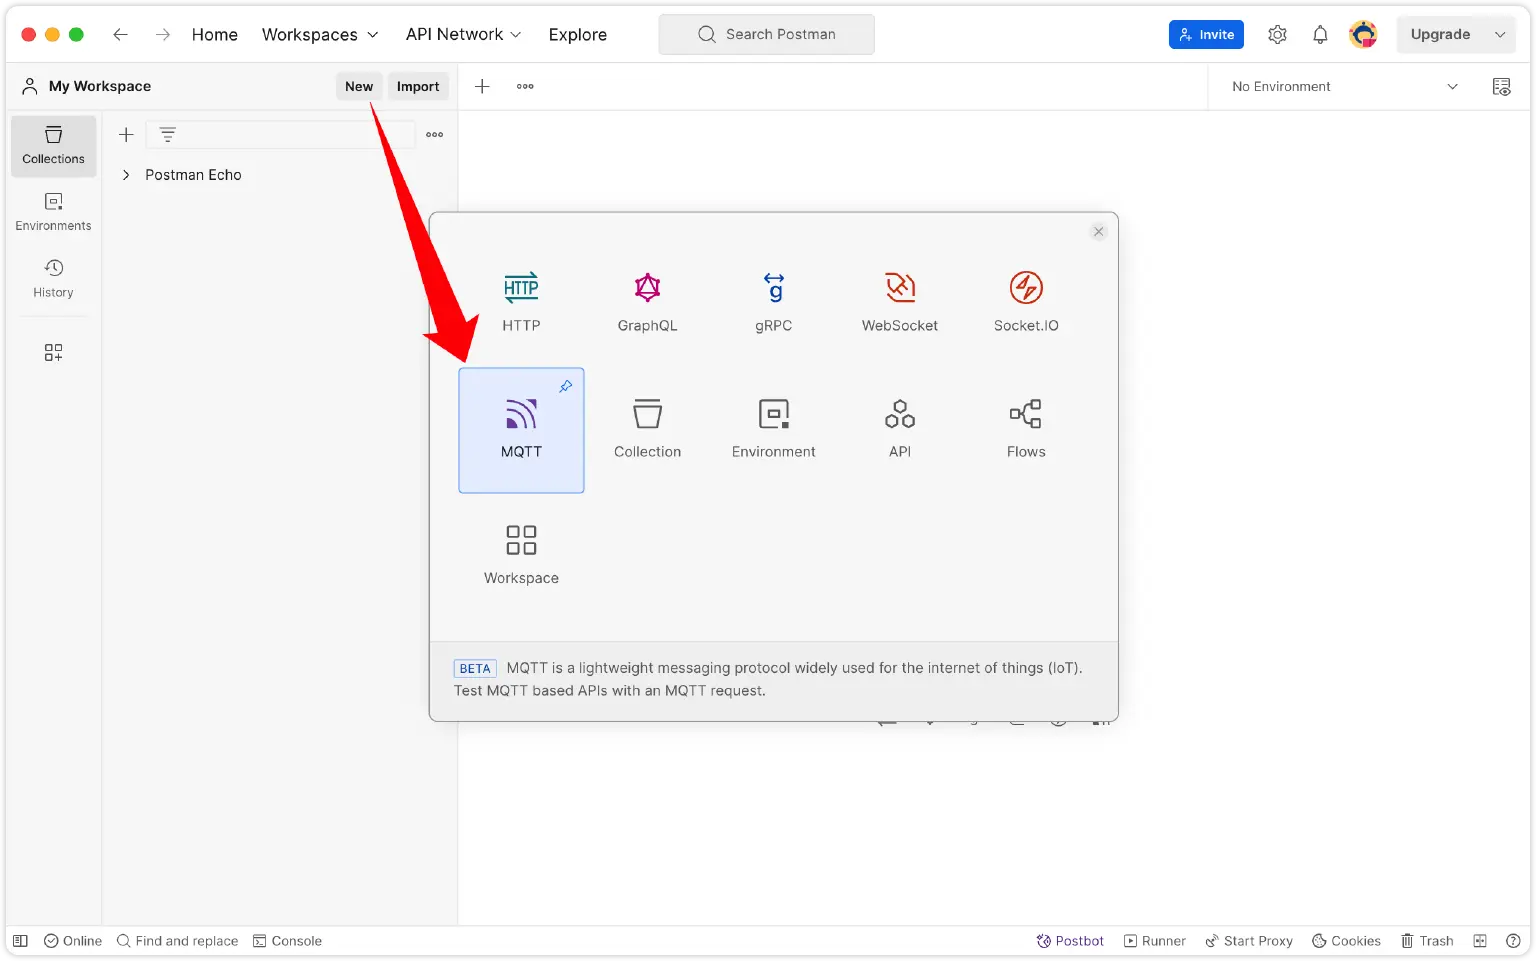The width and height of the screenshot is (1536, 961).
Task: Create a new GraphQL request
Action: click(x=646, y=300)
